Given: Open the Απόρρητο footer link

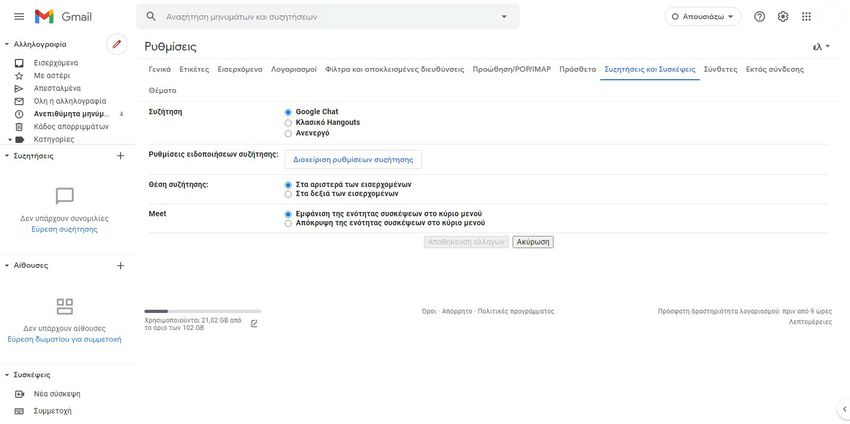Looking at the screenshot, I should pos(457,312).
